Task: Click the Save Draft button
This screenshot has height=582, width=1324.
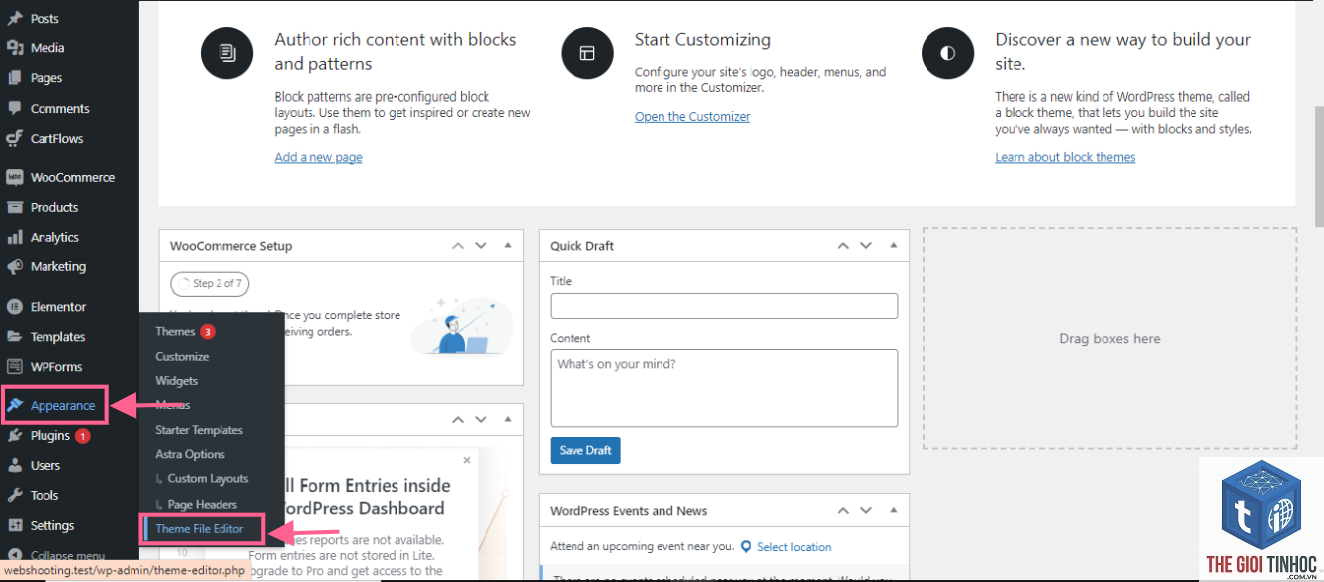Action: 585,451
